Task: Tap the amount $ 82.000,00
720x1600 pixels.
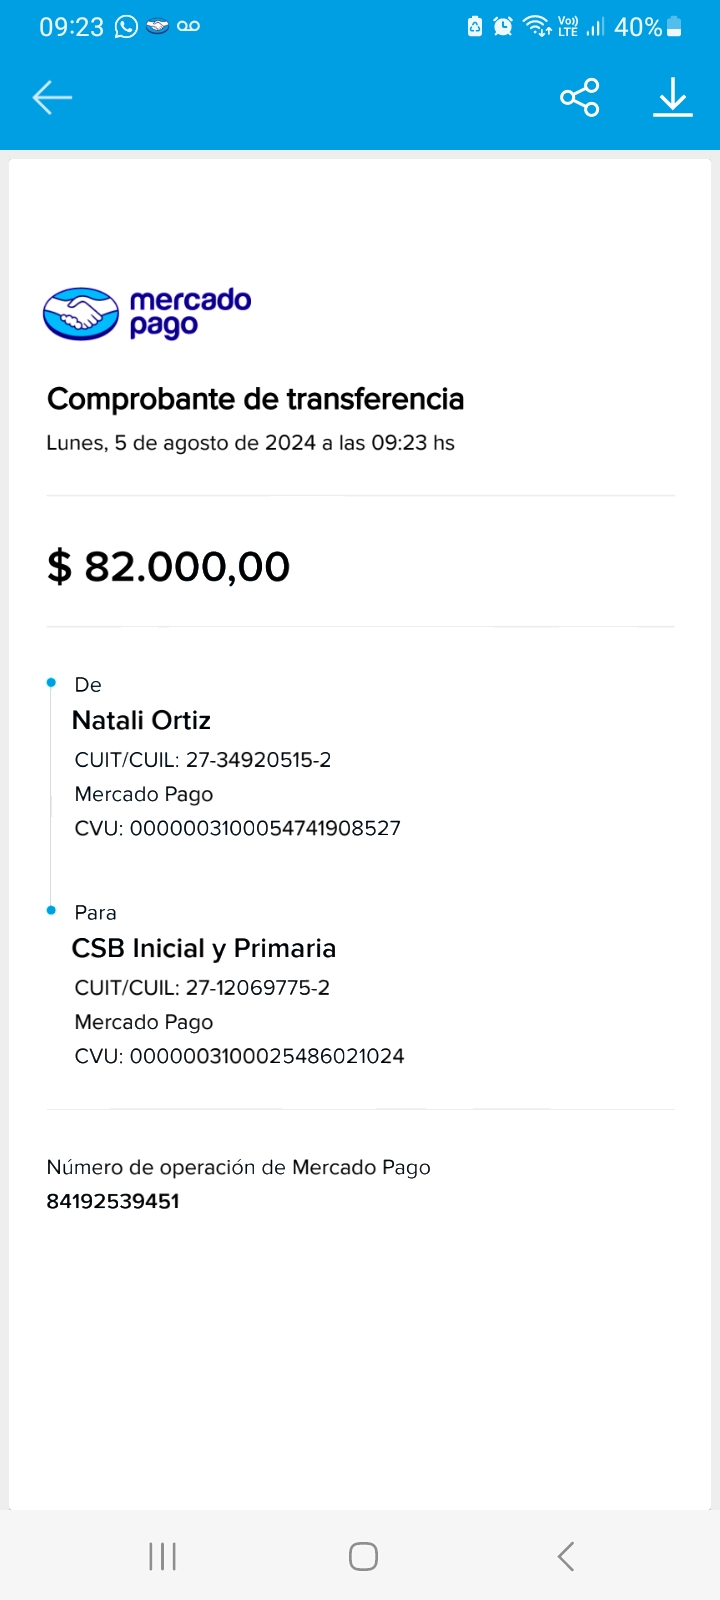Action: click(168, 567)
